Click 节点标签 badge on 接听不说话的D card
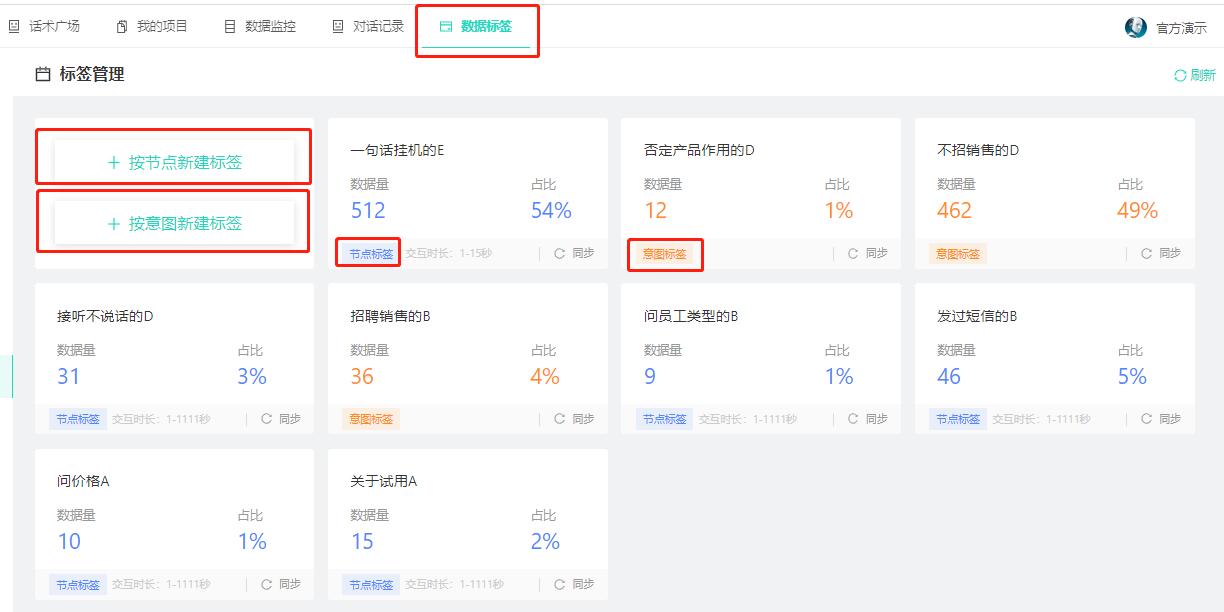1224x612 pixels. point(78,419)
